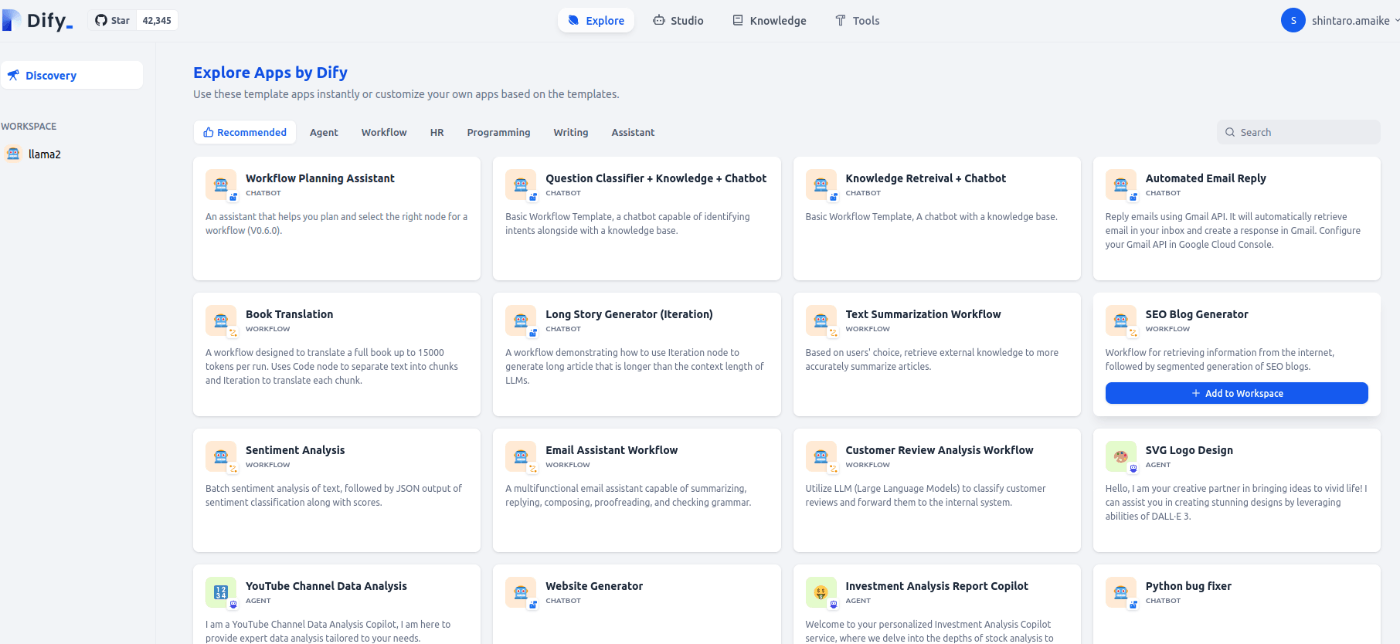Filter apps by Writing category
The width and height of the screenshot is (1400, 644).
point(571,132)
